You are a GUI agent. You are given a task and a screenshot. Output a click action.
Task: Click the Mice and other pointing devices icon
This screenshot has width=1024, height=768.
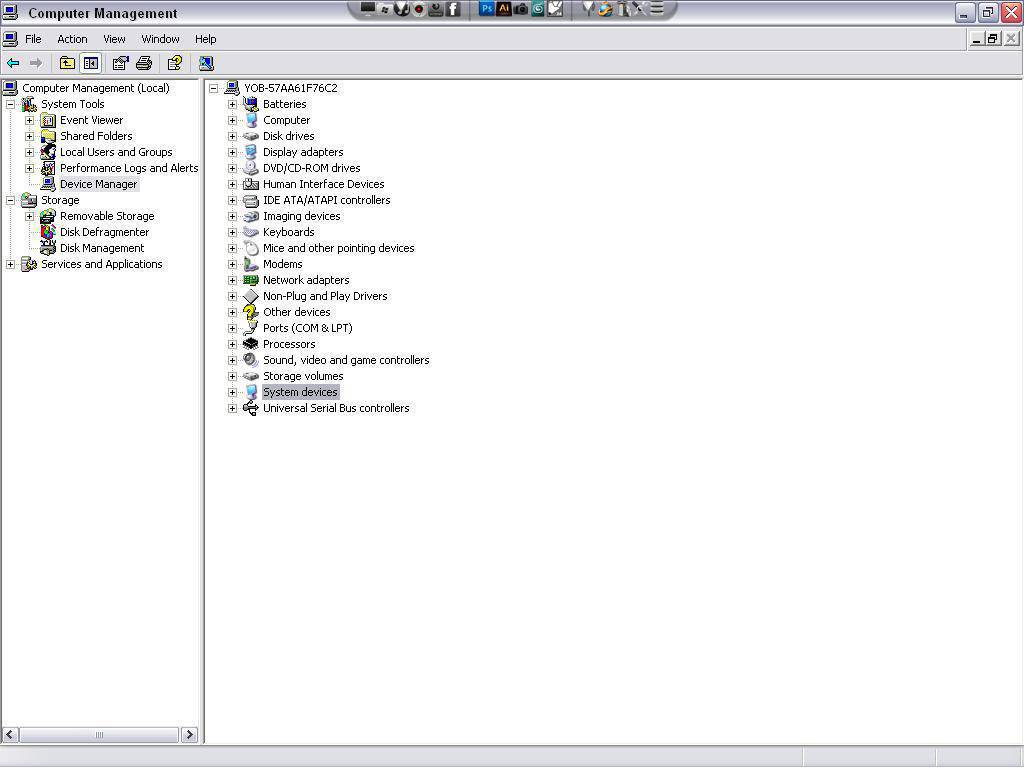[251, 248]
